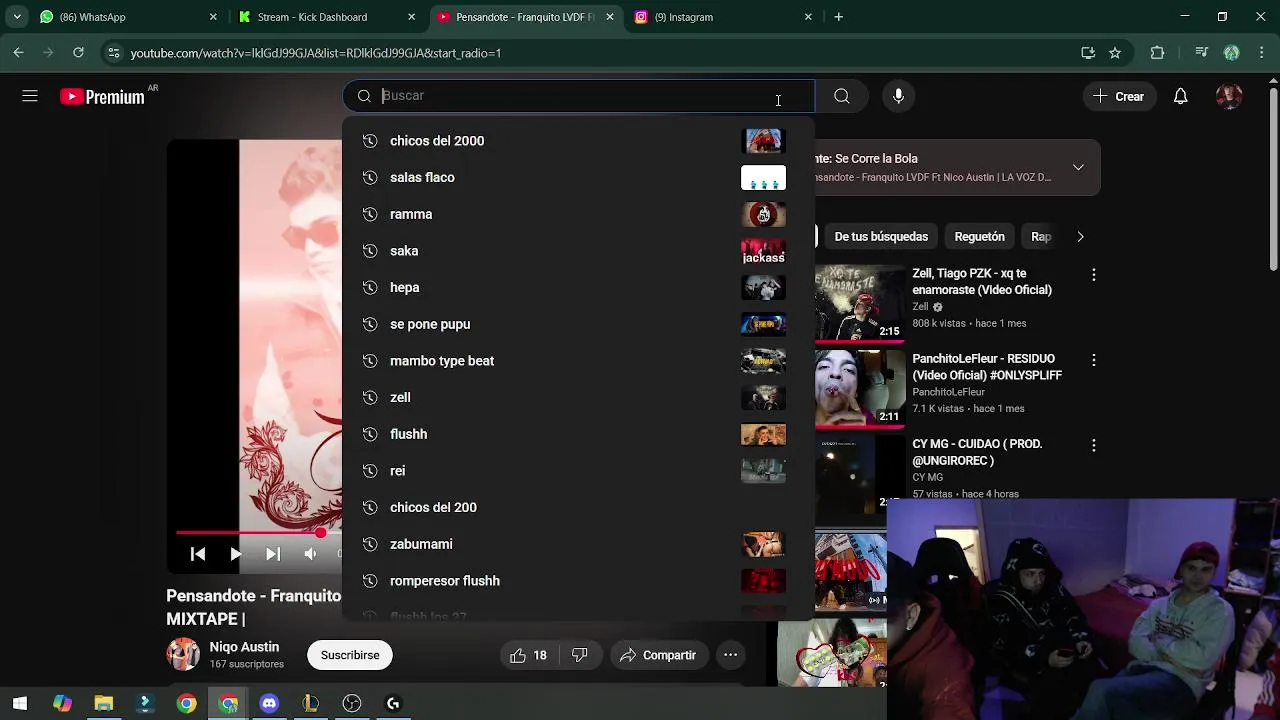
Task: Open Chrome three-dot menu
Action: tap(1262, 53)
